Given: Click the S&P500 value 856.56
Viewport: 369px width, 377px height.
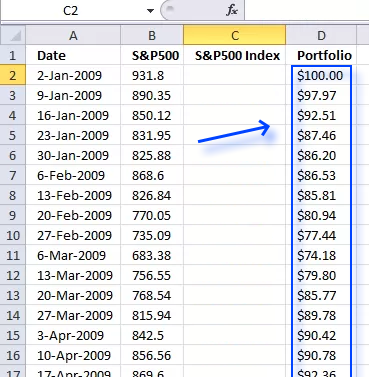Looking at the screenshot, I should coord(152,355).
